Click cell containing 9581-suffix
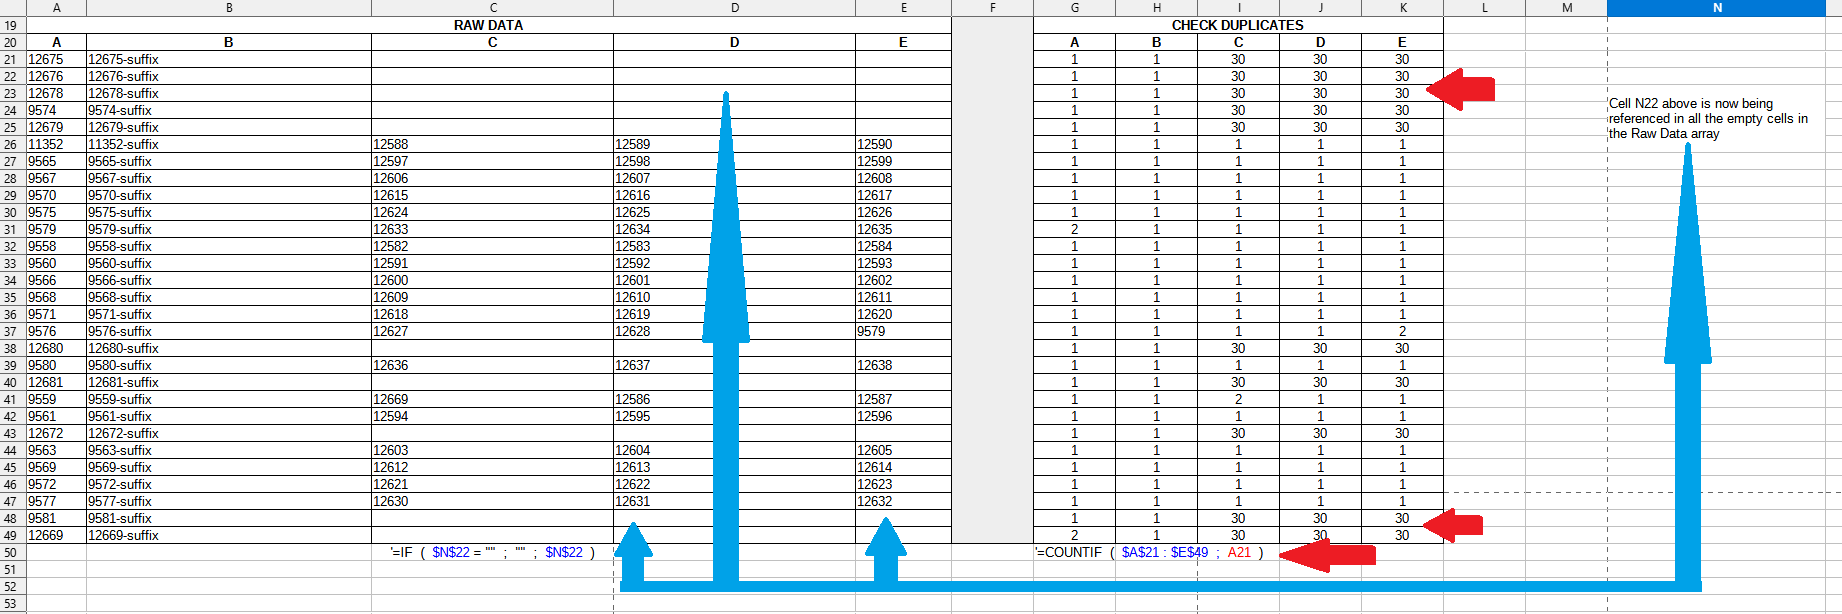The width and height of the screenshot is (1842, 614). (x=229, y=518)
